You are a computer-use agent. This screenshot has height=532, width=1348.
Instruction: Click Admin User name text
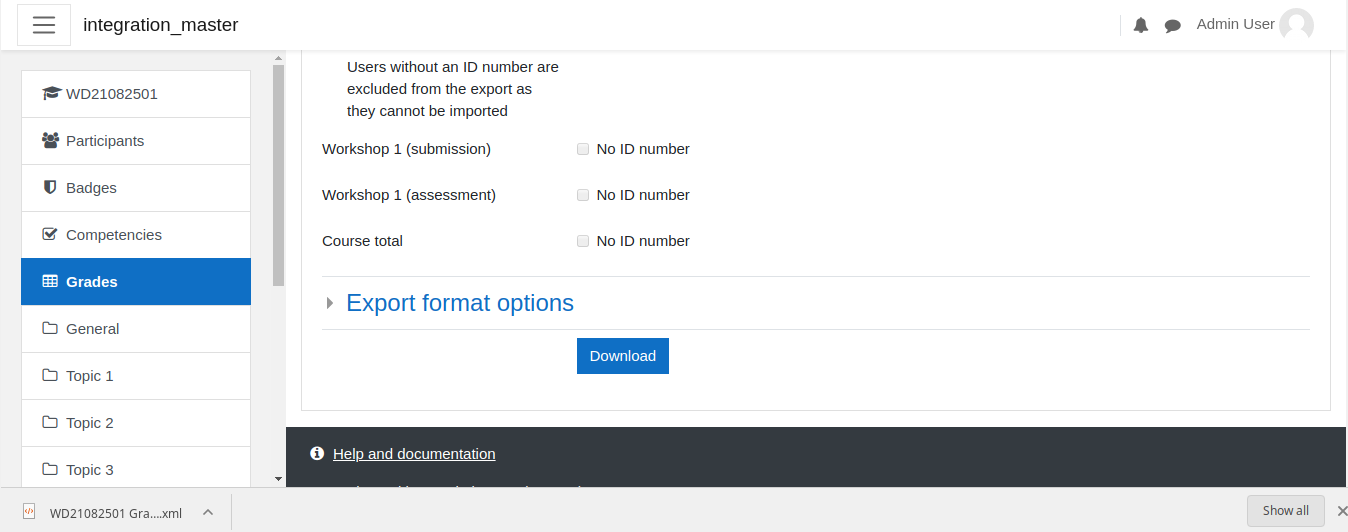(x=1236, y=24)
